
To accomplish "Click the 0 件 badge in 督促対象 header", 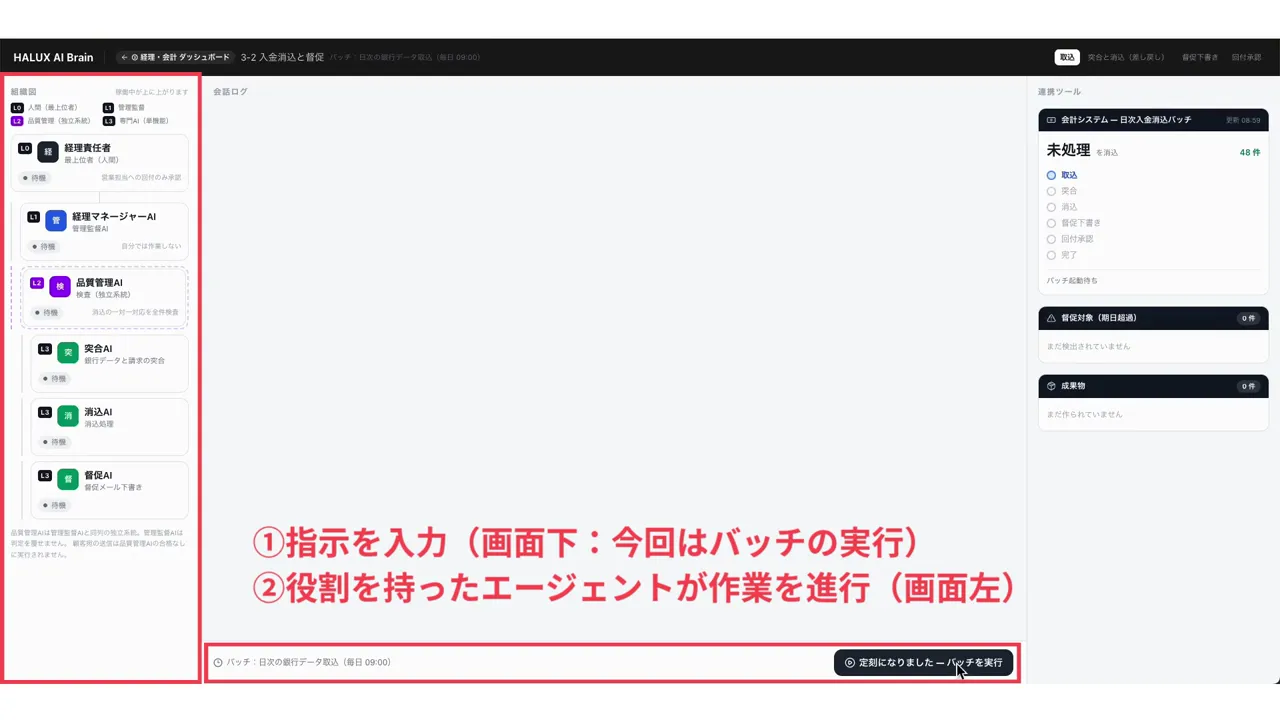I will [1248, 318].
